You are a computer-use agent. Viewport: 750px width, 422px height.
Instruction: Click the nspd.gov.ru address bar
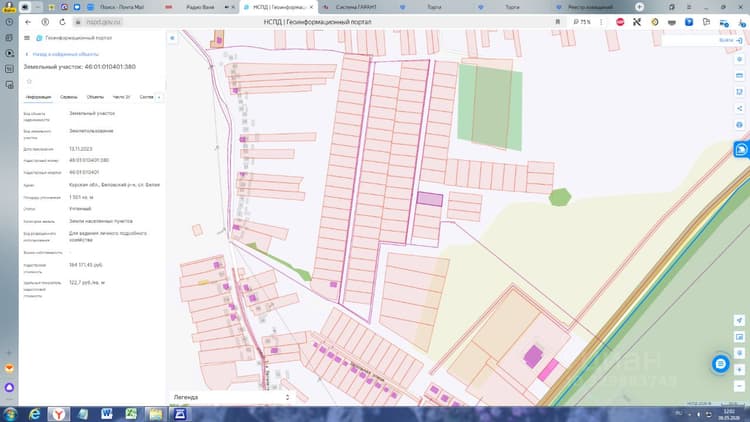104,22
